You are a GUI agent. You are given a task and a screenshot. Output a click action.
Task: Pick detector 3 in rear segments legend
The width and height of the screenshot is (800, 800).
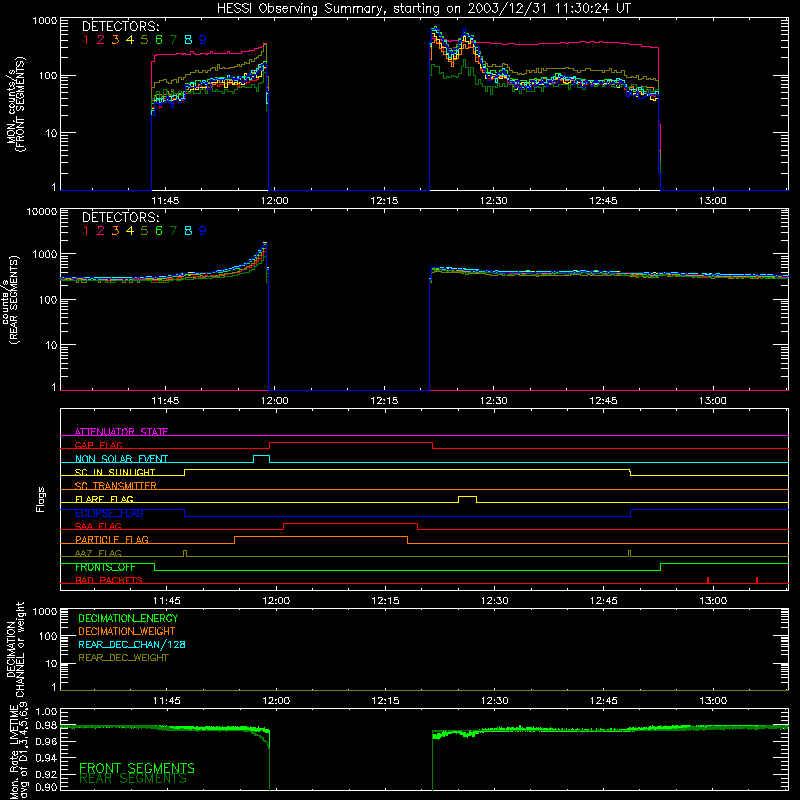[x=115, y=231]
